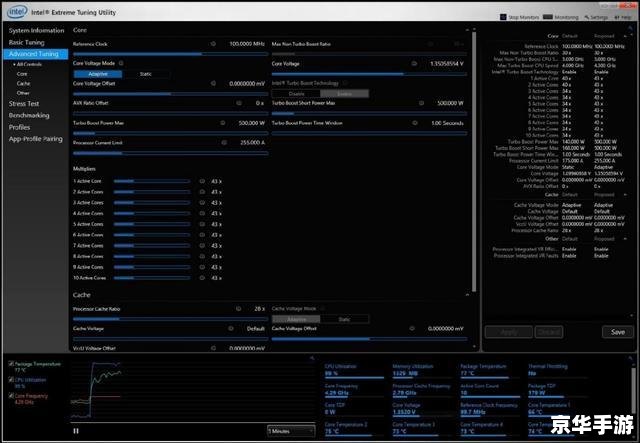The width and height of the screenshot is (640, 443).
Task: Click the info icon for 3 Active Cores multiplier
Action: pyautogui.click(x=202, y=203)
